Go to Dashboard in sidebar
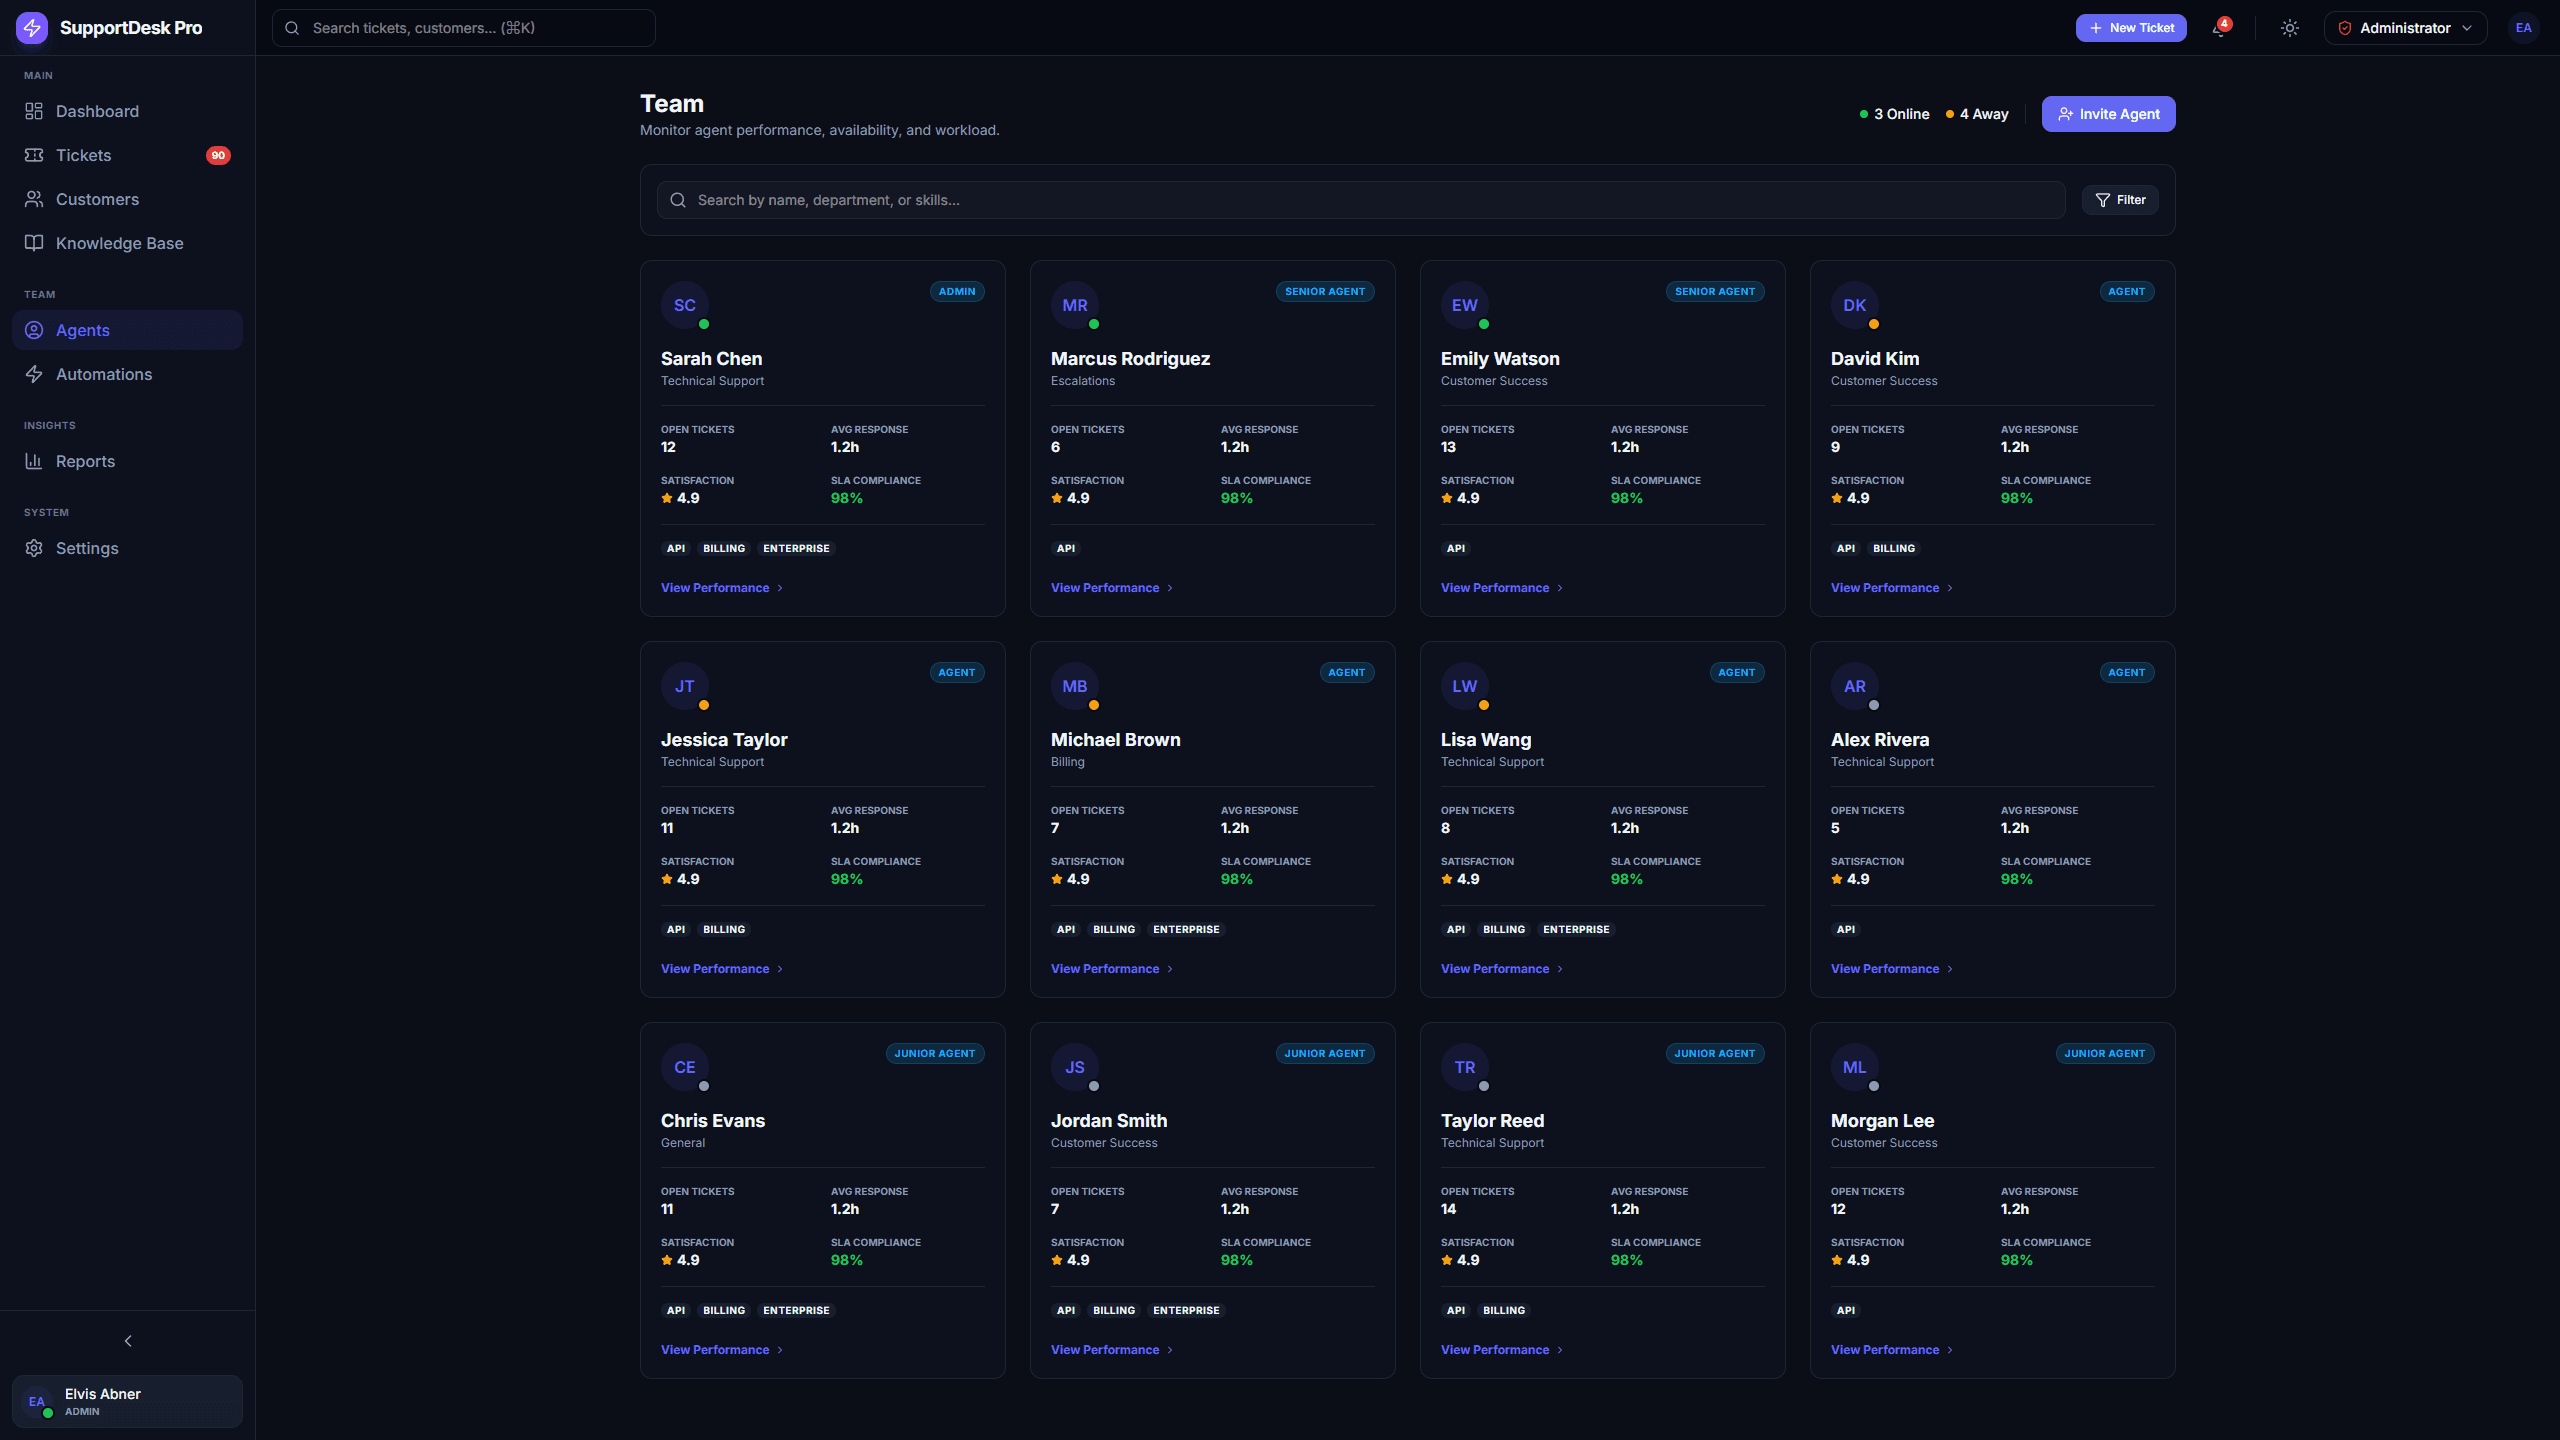 pos(127,111)
